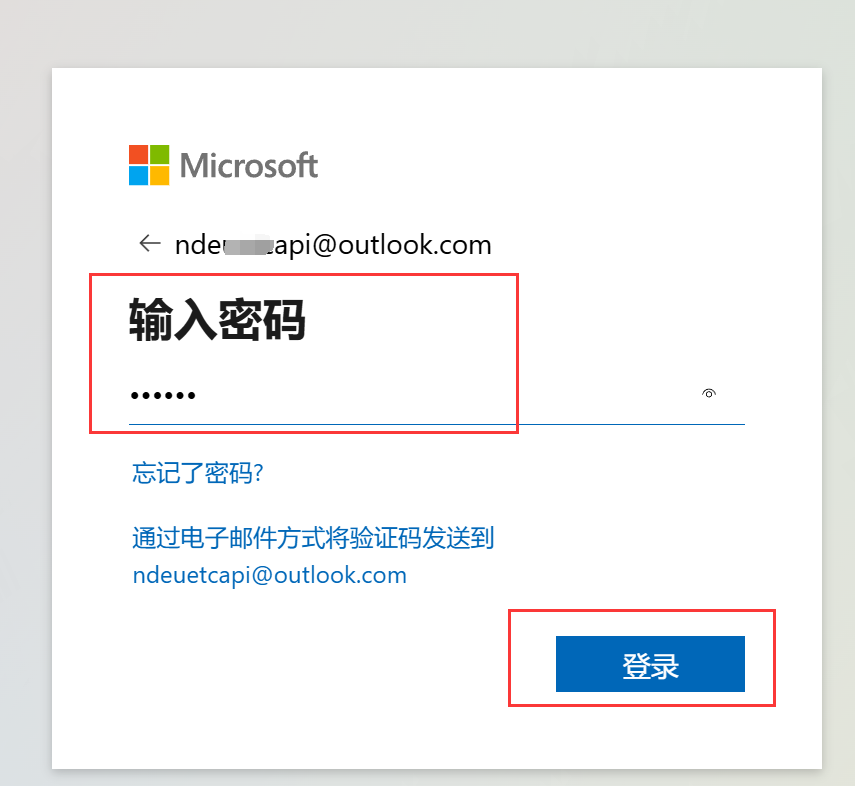Viewport: 855px width, 786px height.
Task: Click the Microsoft four-color logo
Action: pos(149,165)
